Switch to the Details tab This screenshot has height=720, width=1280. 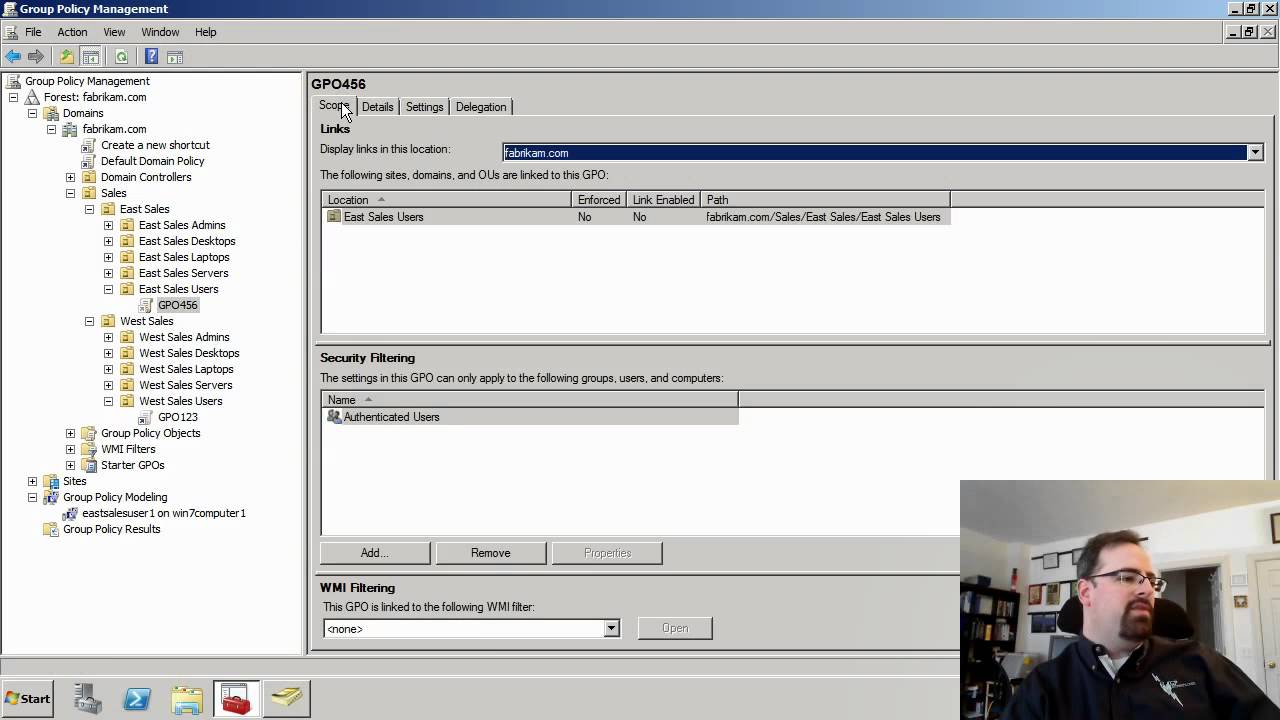pos(377,107)
